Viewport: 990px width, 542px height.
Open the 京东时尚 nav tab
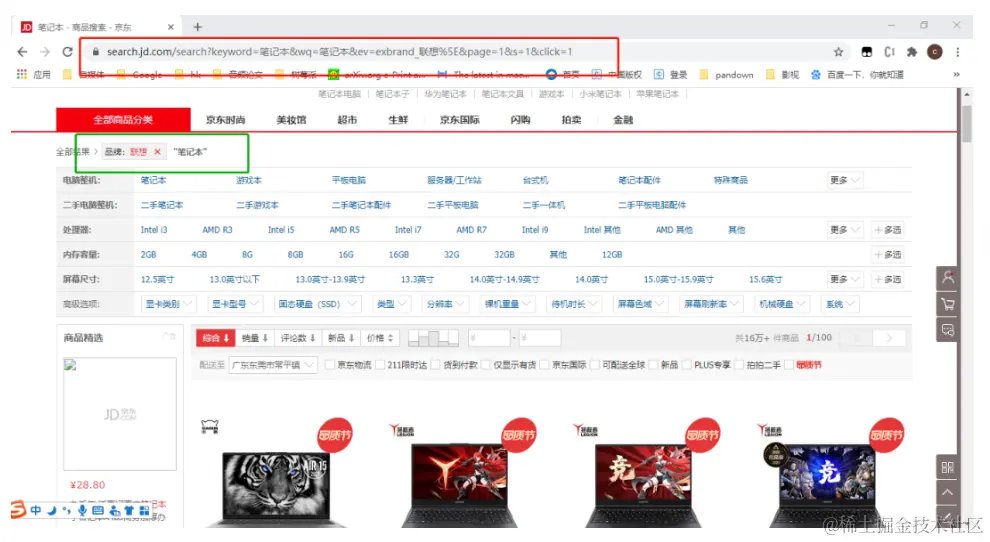(225, 120)
